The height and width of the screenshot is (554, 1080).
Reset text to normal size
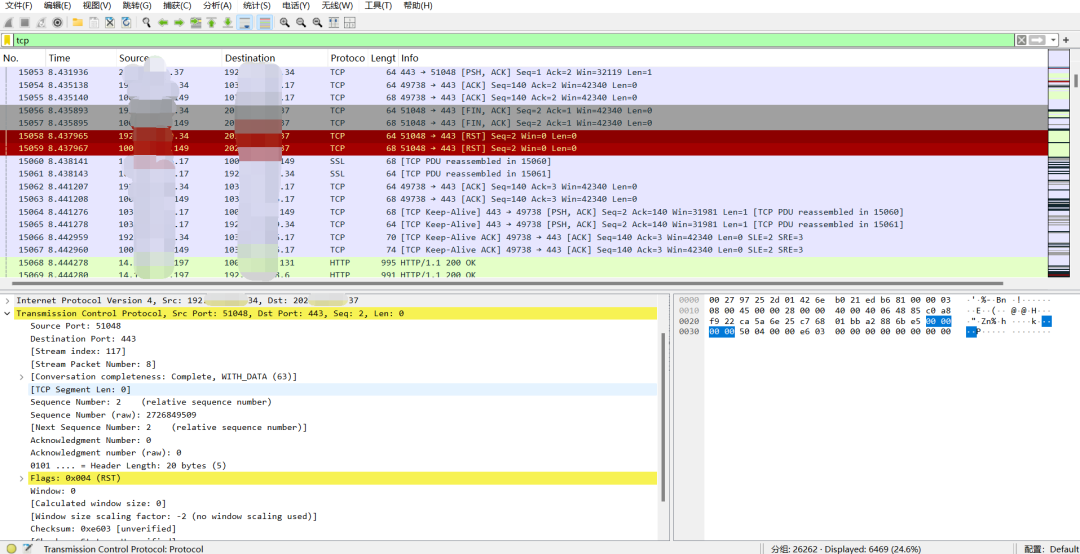click(x=318, y=23)
